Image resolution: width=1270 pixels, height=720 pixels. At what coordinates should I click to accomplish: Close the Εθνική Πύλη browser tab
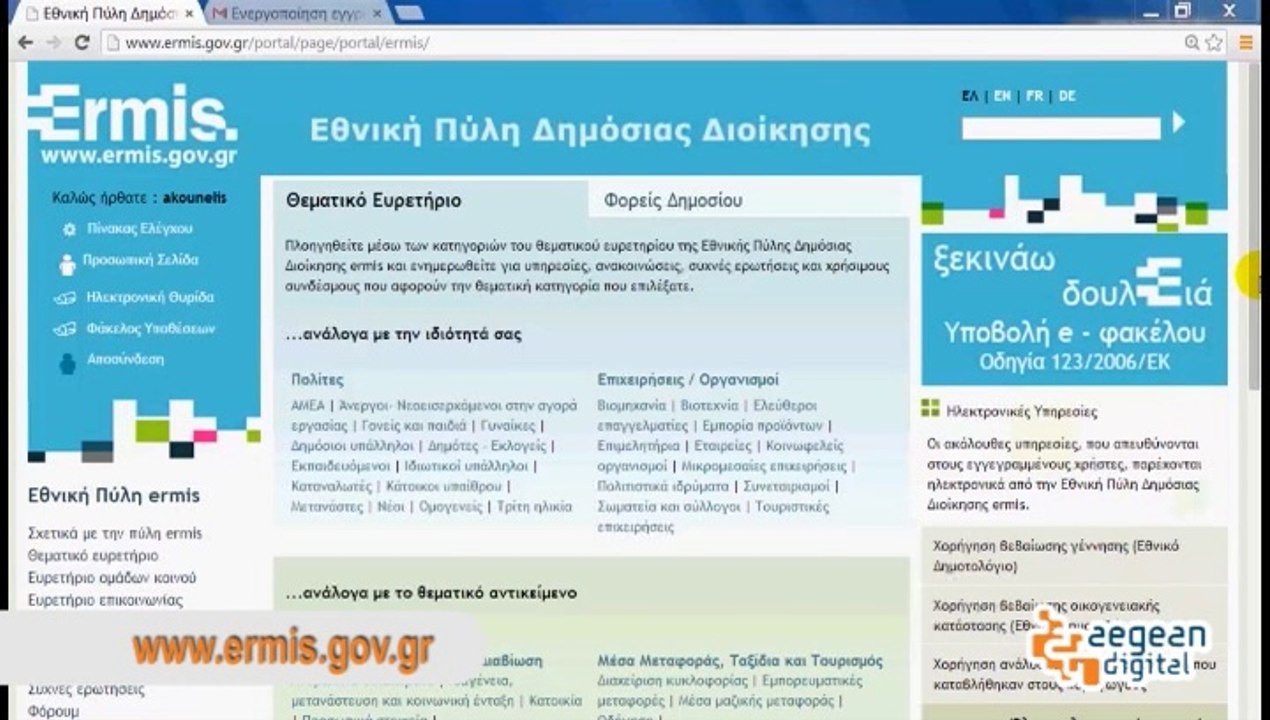[189, 13]
